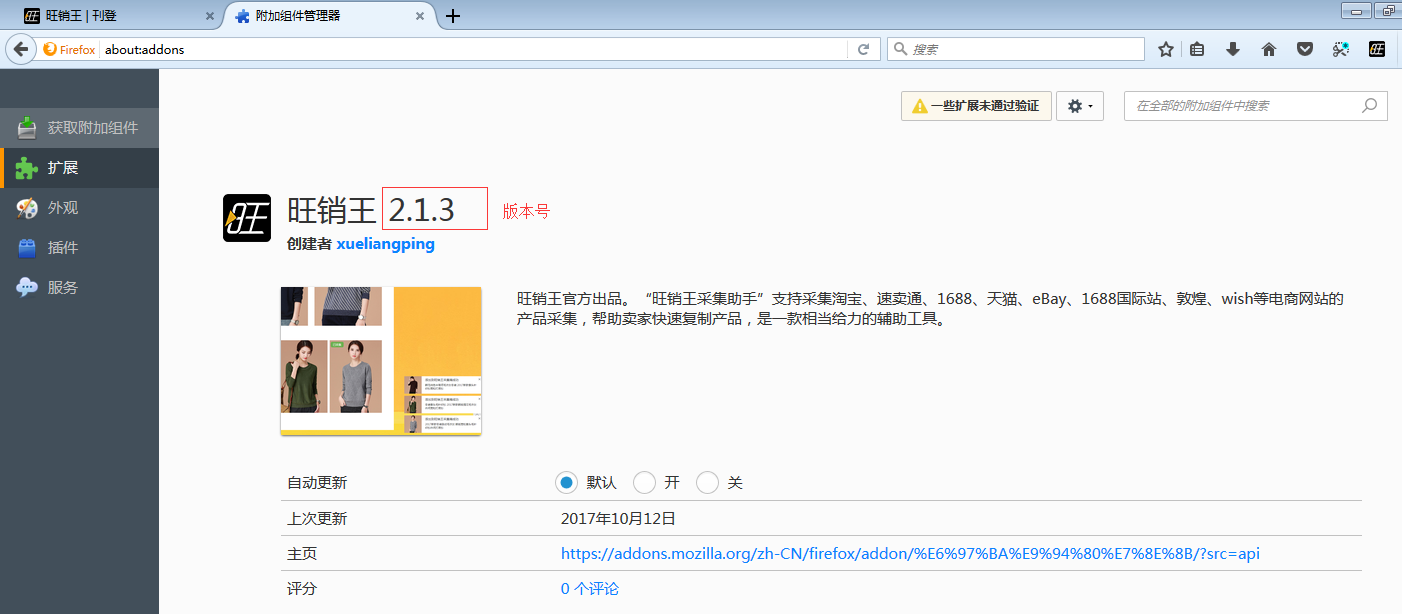Select the 开 auto-update radio button
The image size is (1402, 614).
pos(645,483)
